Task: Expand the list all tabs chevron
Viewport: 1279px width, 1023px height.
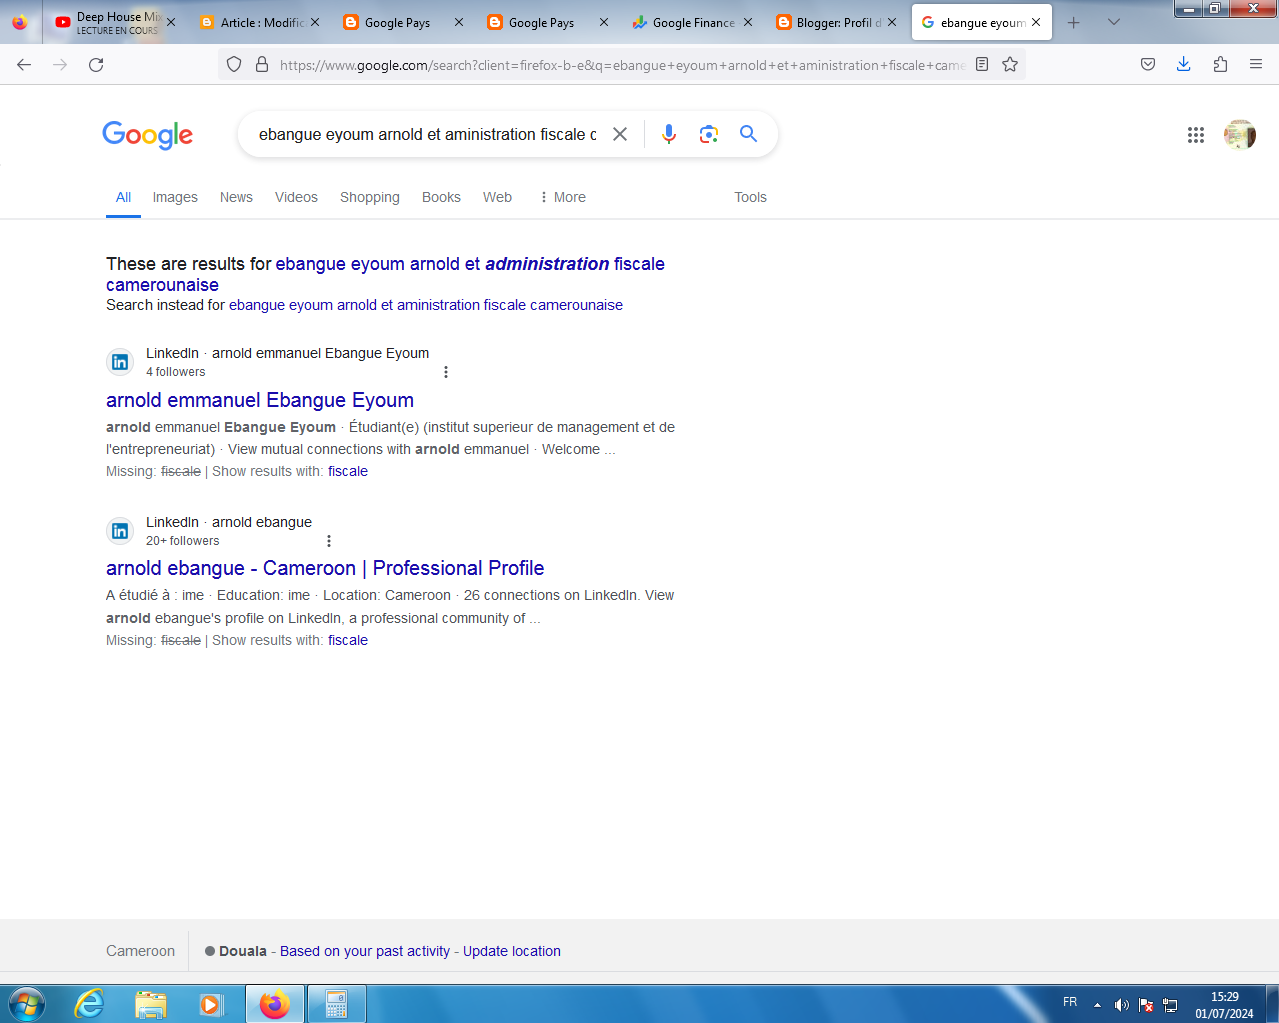Action: (1114, 22)
